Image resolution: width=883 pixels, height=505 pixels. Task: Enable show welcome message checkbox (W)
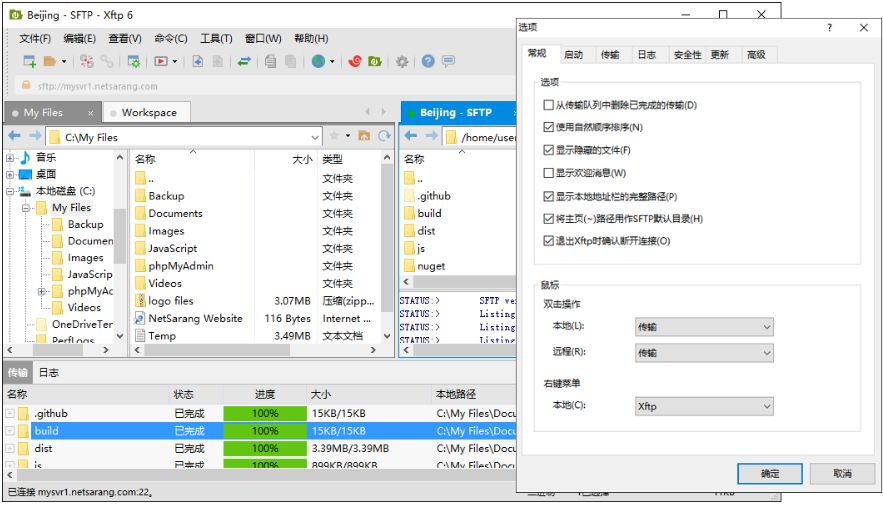[548, 173]
